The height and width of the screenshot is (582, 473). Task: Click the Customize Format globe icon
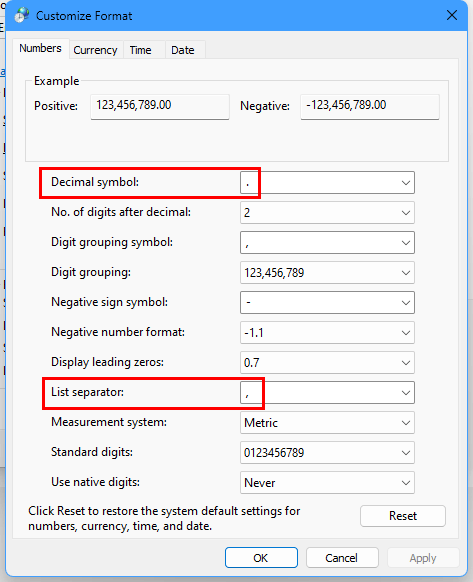pos(22,15)
